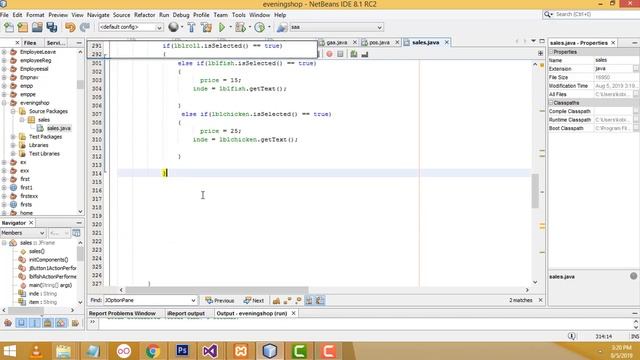Collapse the eveningshop project node
640x360 pixels.
4,103
